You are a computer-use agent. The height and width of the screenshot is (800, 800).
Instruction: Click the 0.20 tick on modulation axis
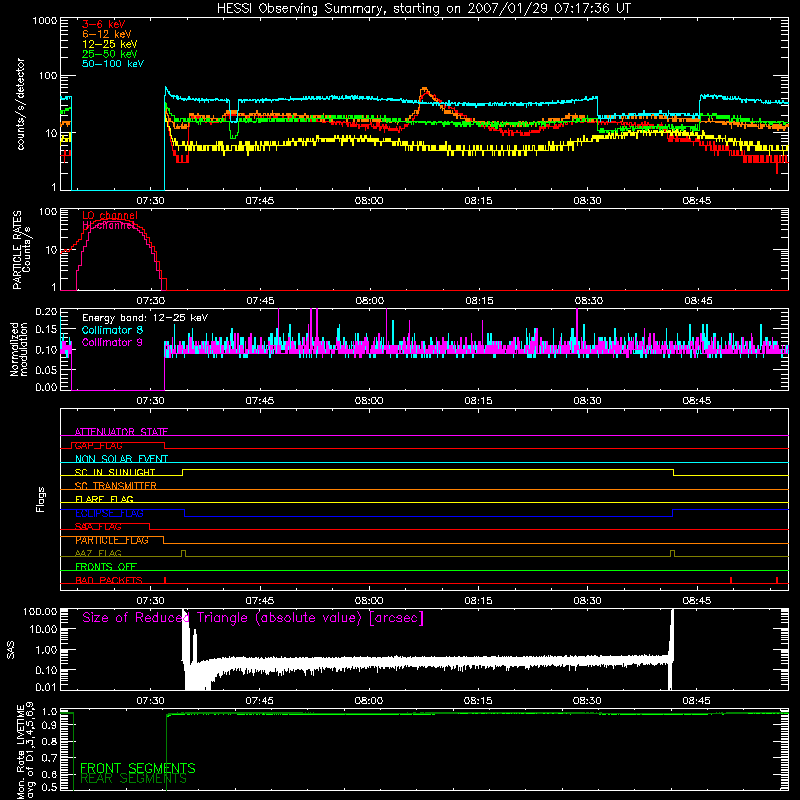[46, 311]
